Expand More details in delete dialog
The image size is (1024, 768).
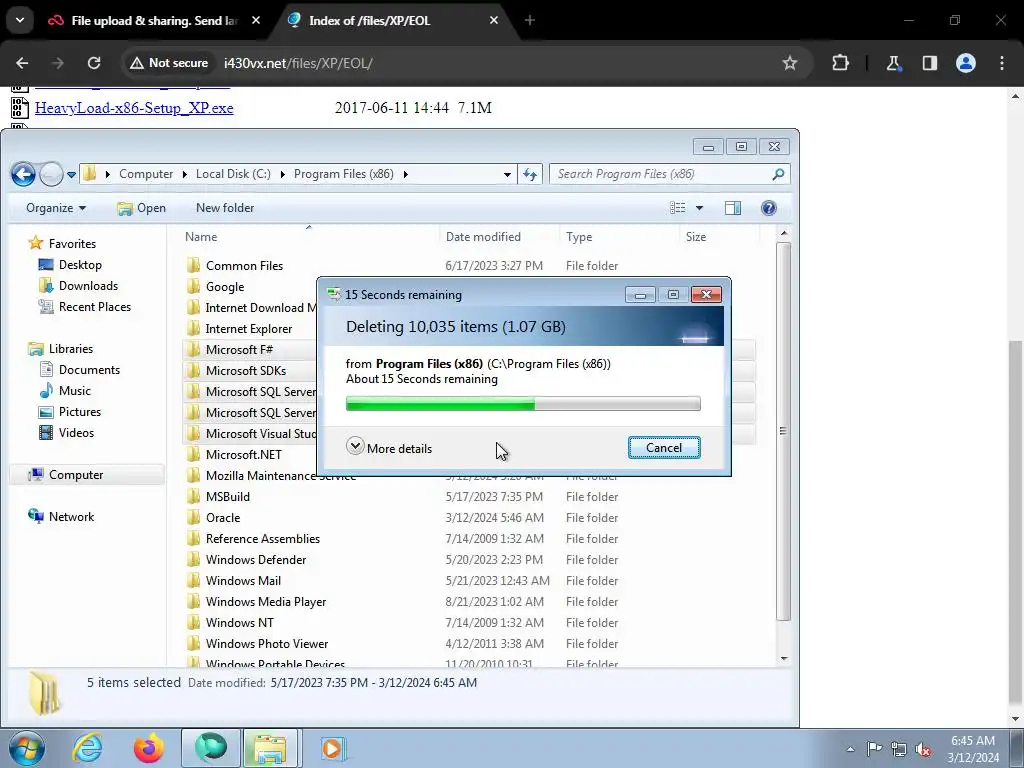click(x=389, y=448)
